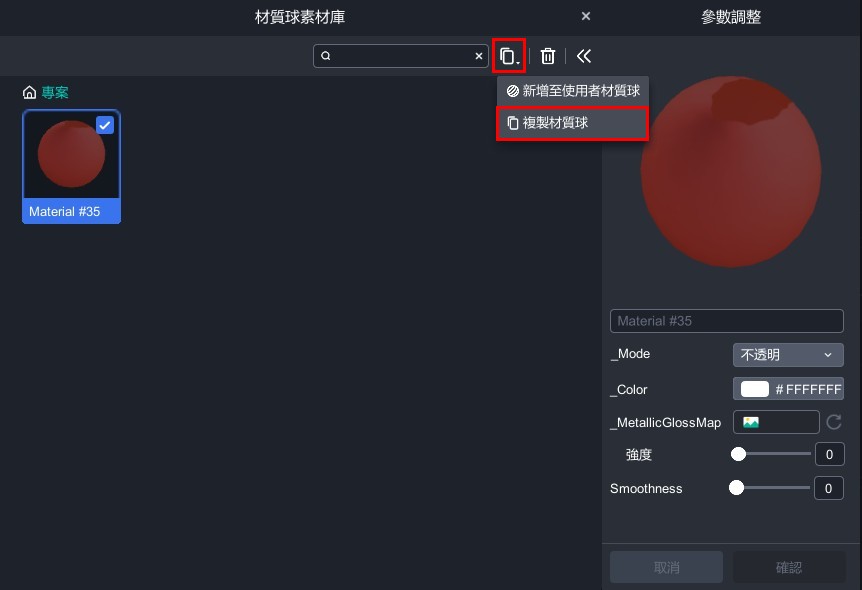Click the trash delete icon

point(548,56)
